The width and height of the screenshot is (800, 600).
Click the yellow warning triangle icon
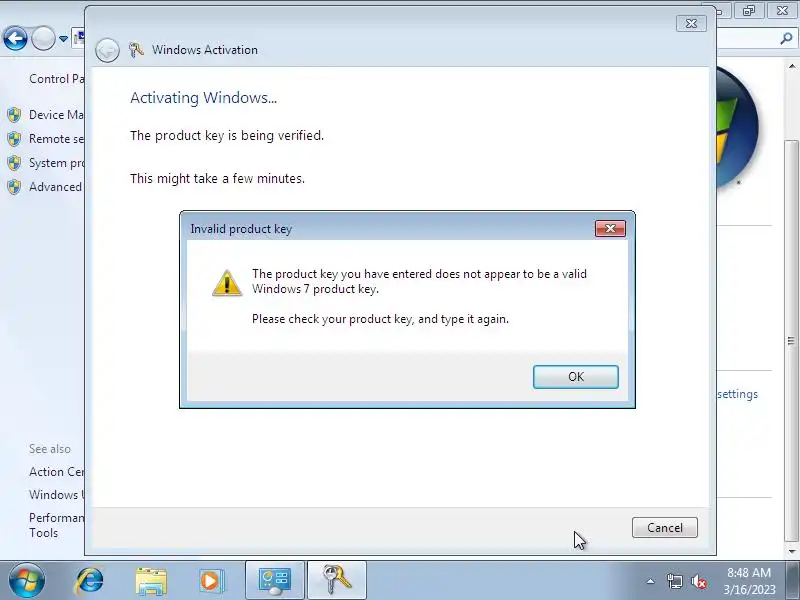(227, 283)
